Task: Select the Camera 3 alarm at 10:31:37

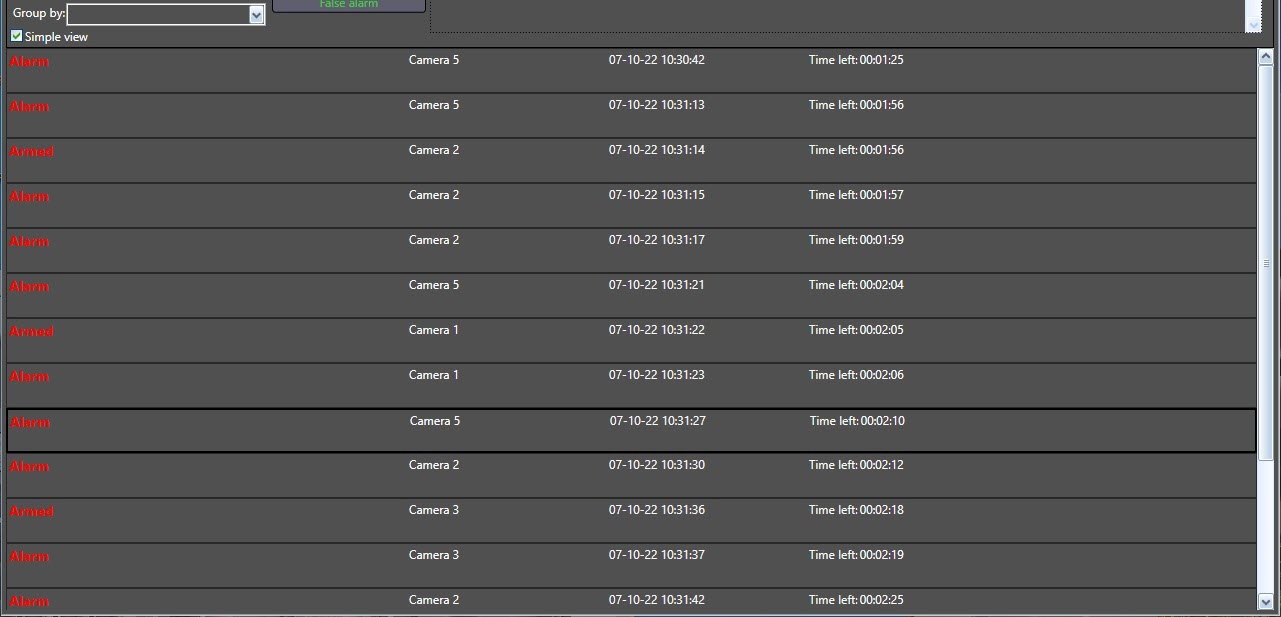Action: [631, 565]
